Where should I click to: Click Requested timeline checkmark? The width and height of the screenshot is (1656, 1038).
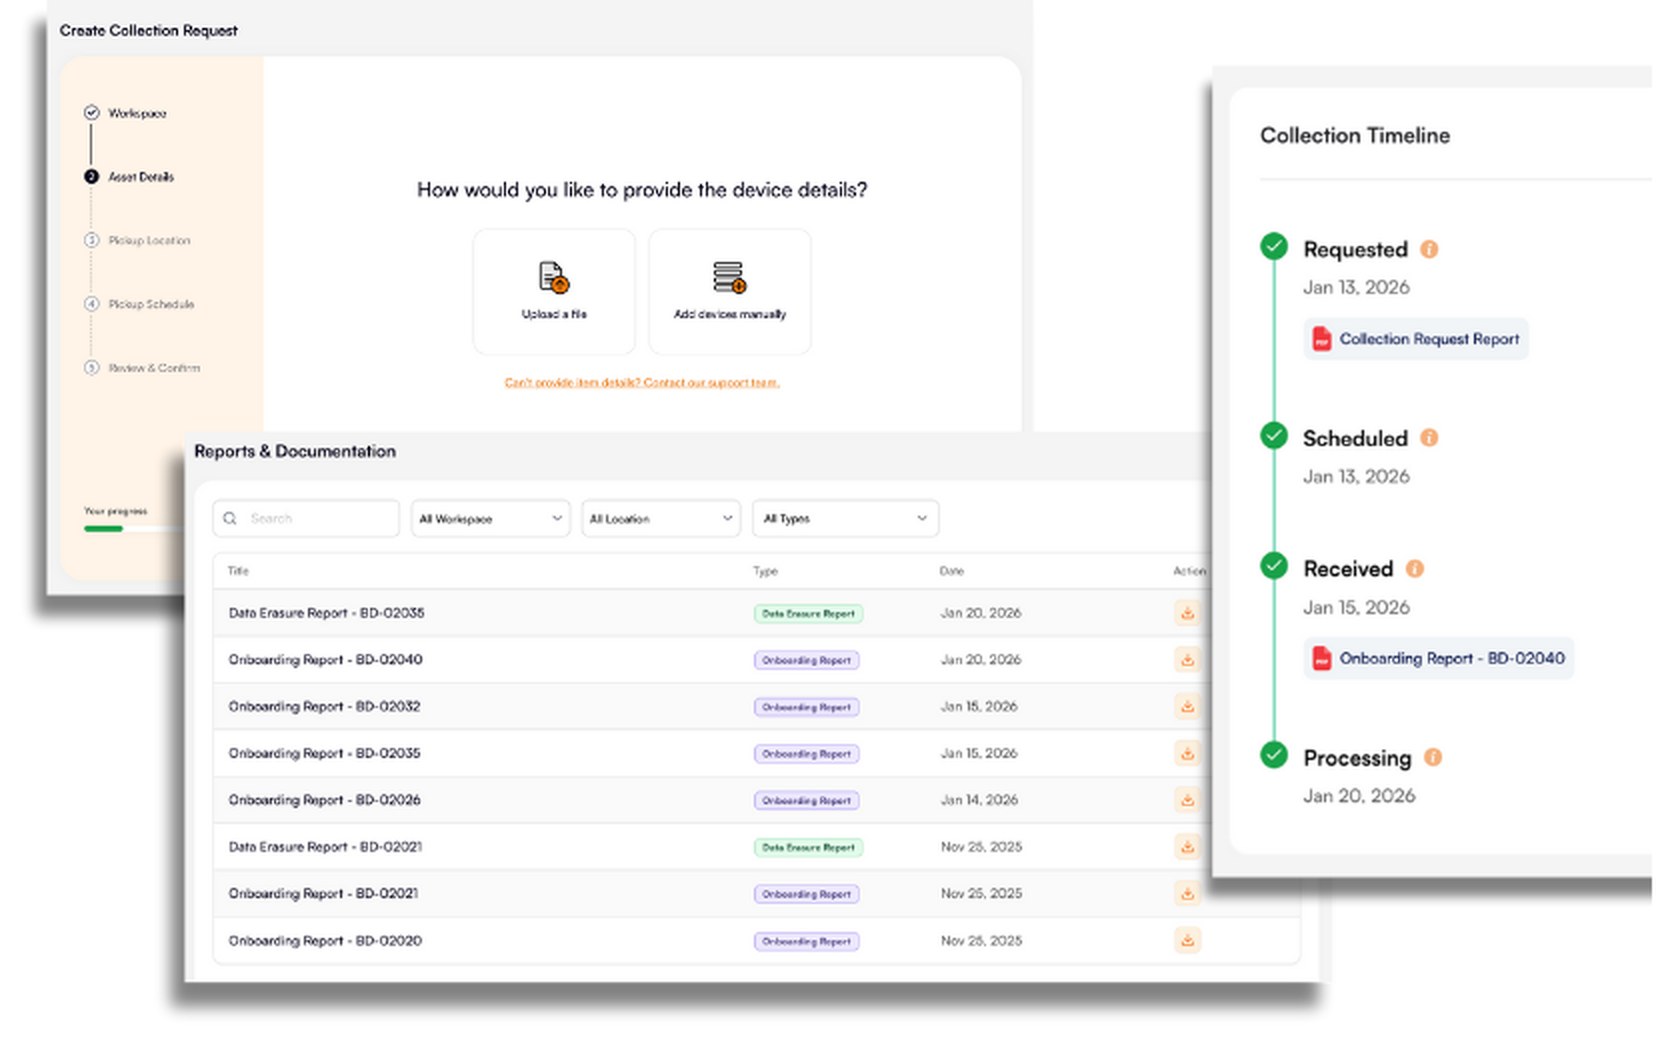[x=1273, y=246]
